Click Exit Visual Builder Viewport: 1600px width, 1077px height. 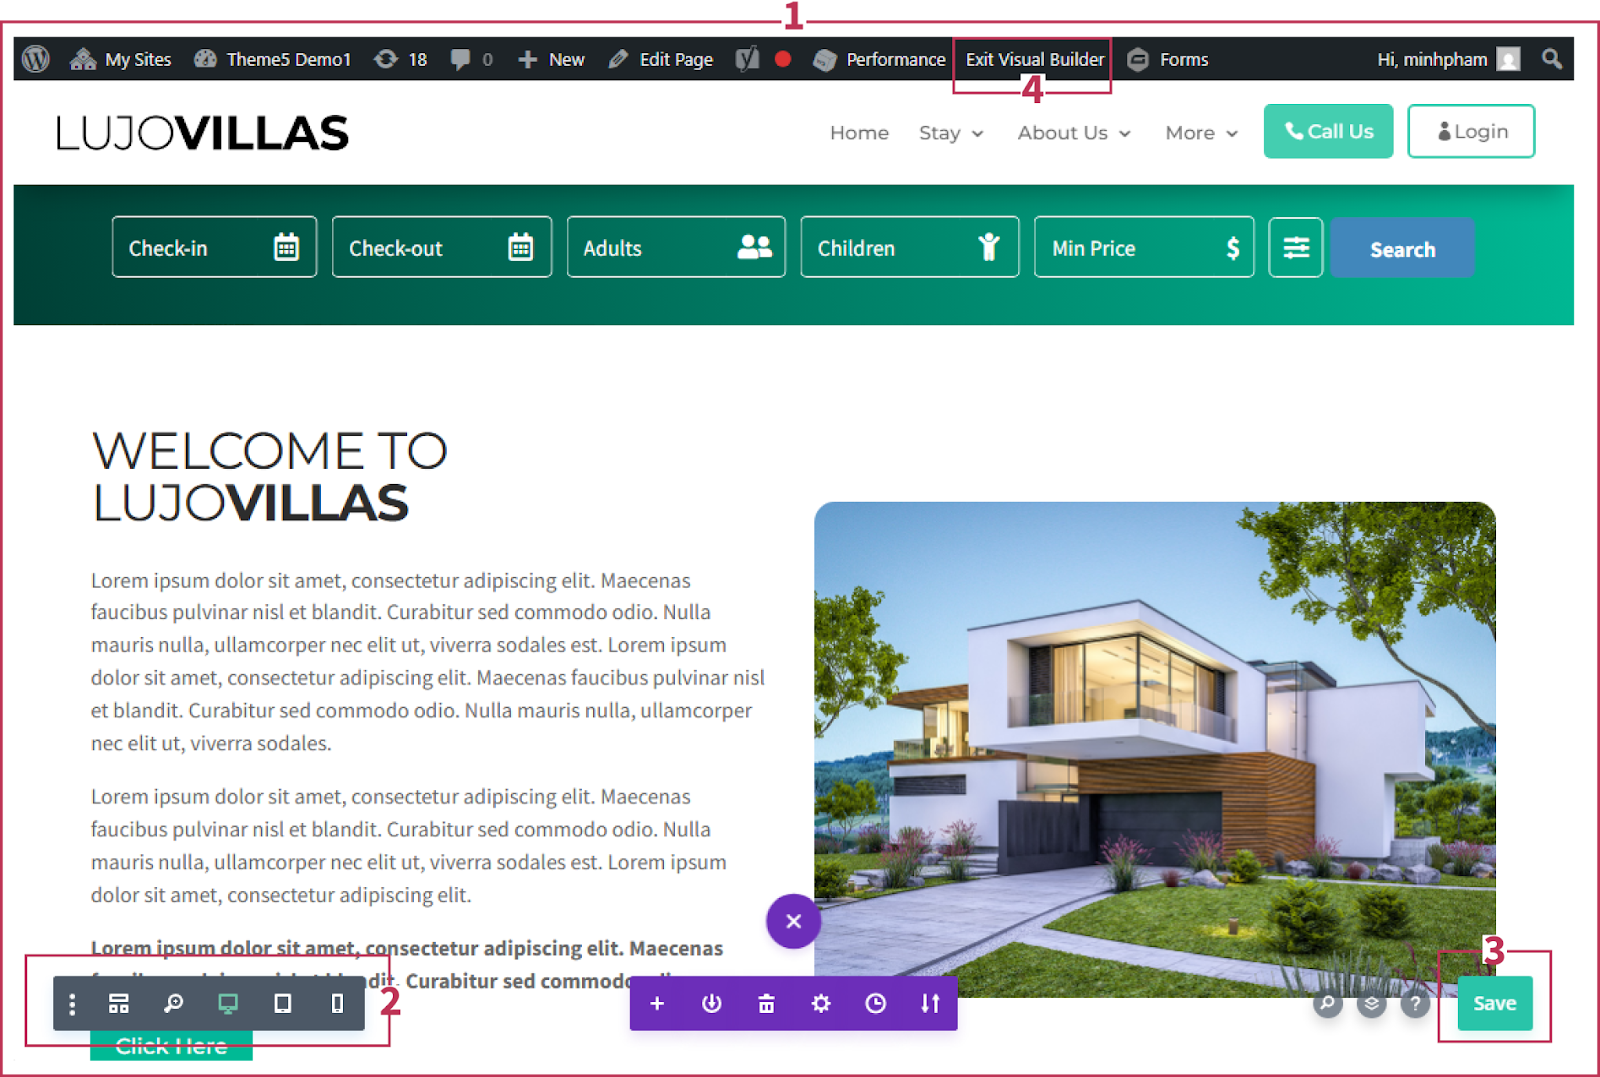pos(1035,59)
